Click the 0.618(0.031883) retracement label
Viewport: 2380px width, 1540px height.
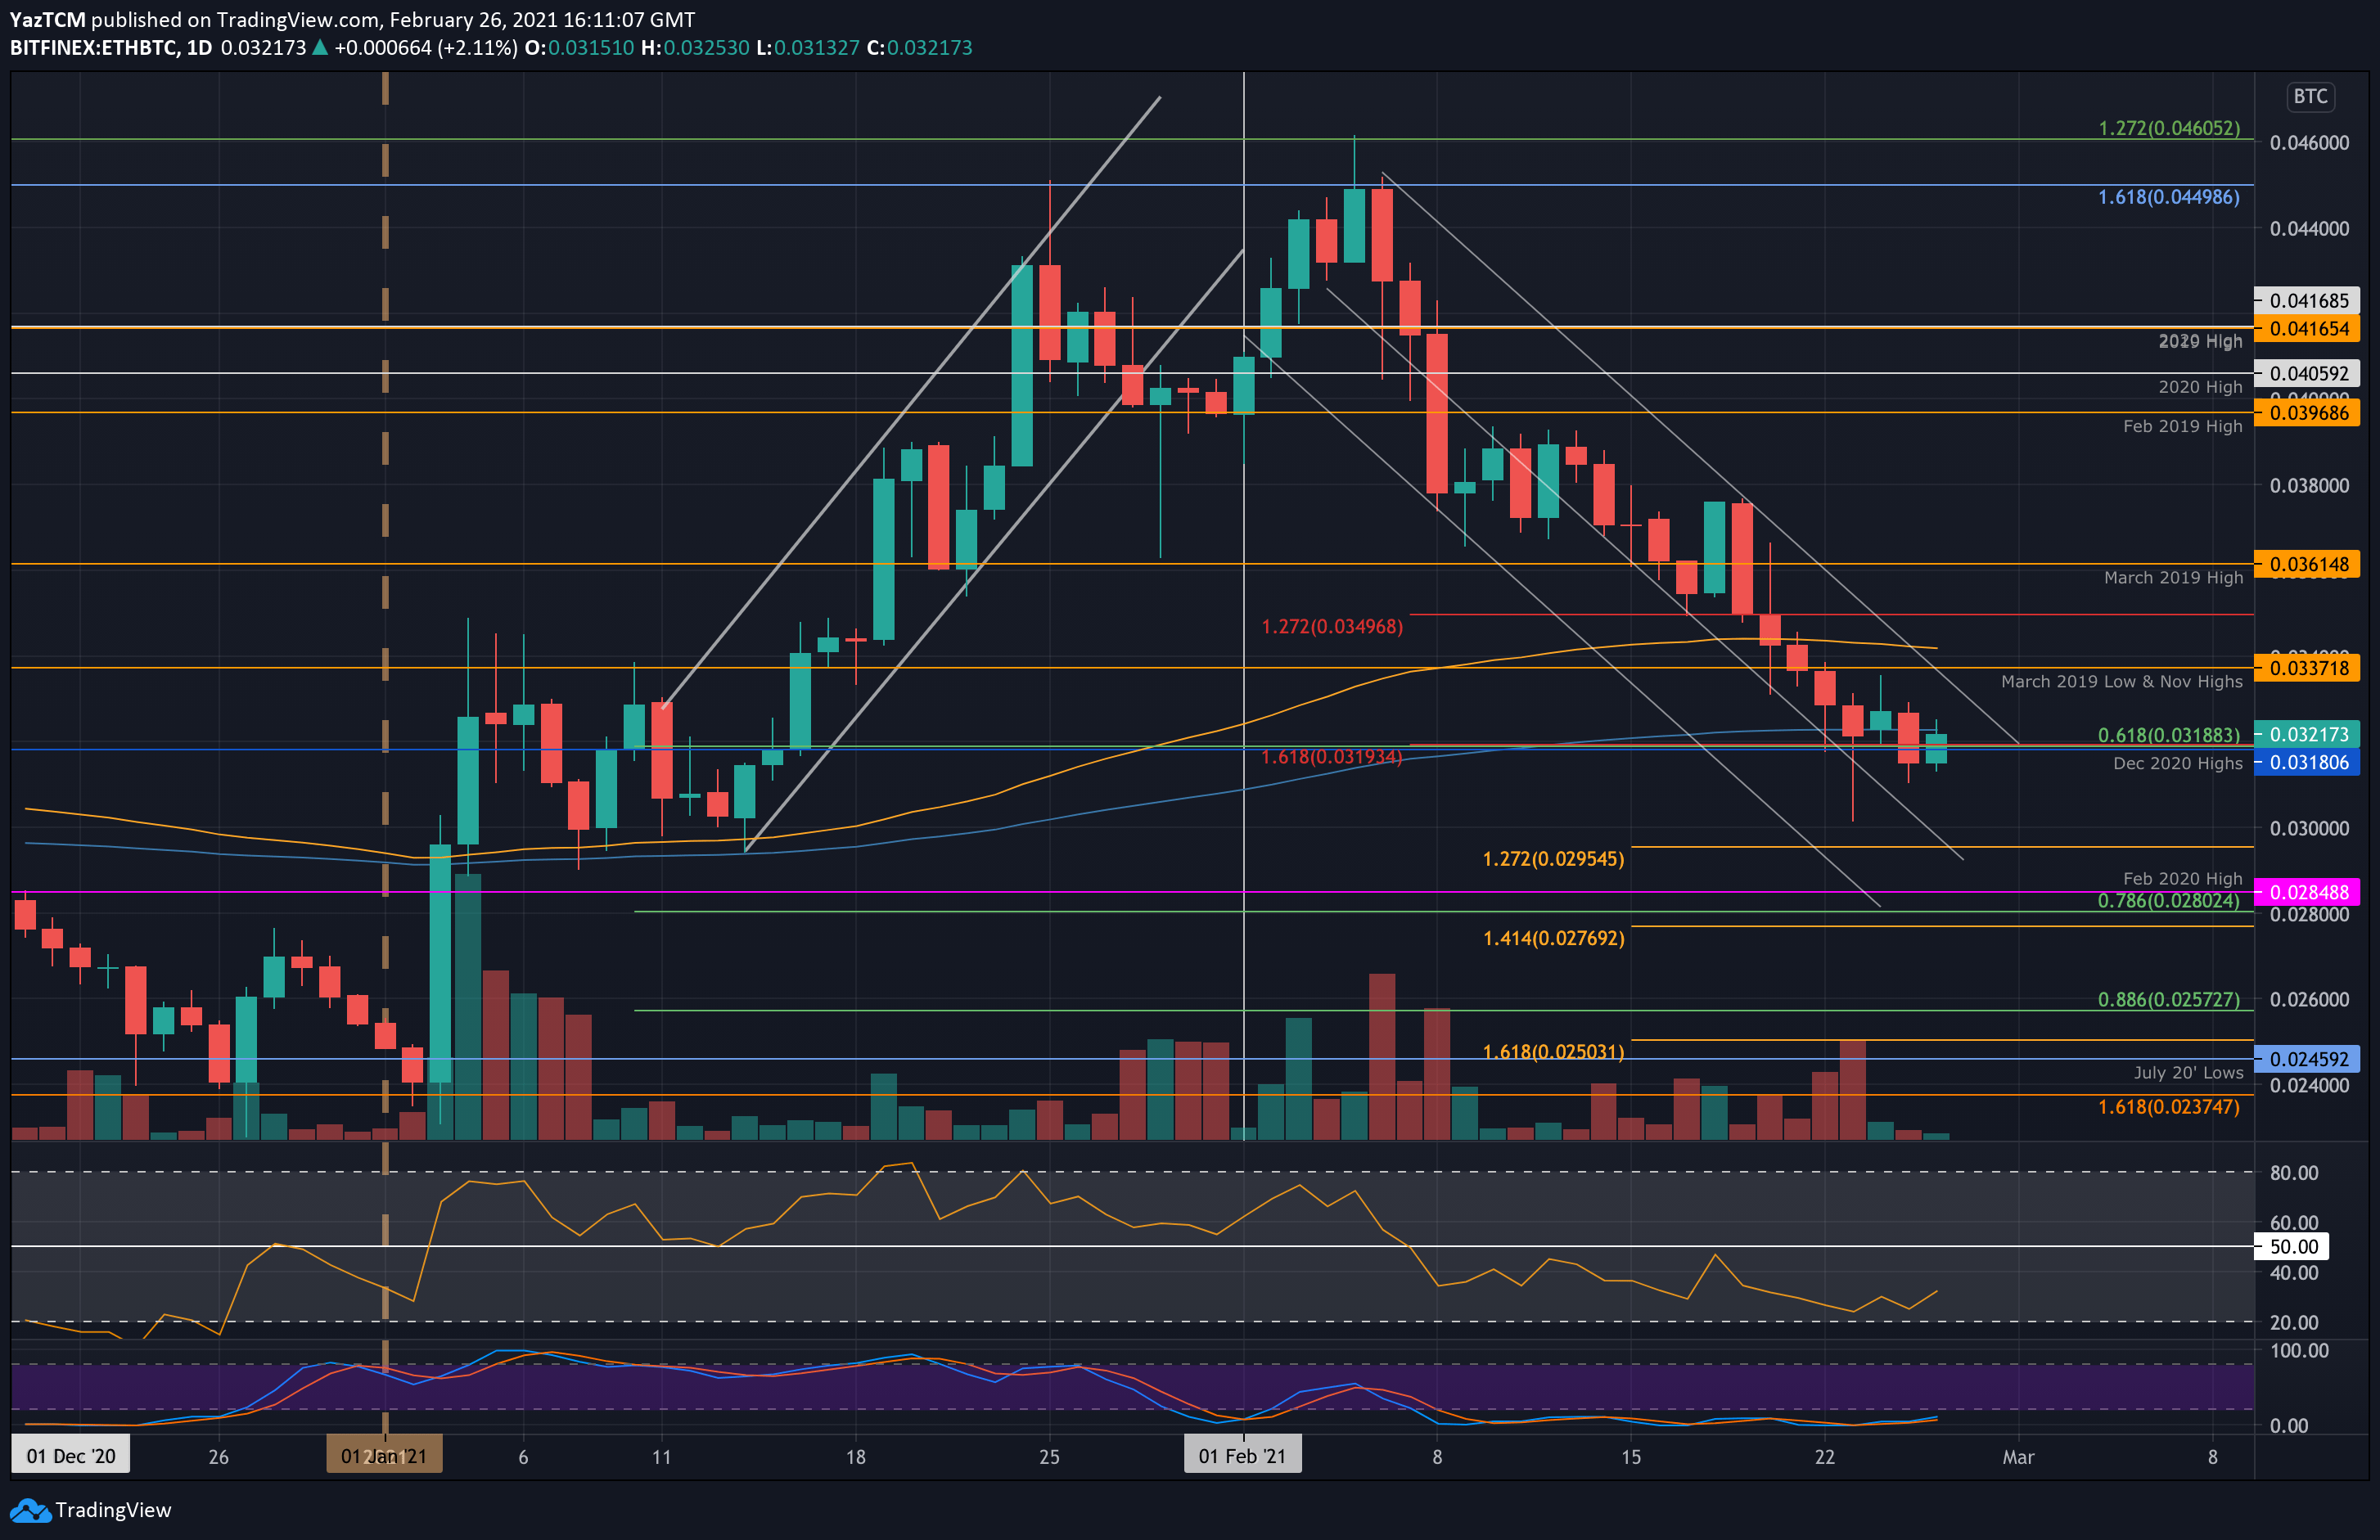click(2168, 735)
